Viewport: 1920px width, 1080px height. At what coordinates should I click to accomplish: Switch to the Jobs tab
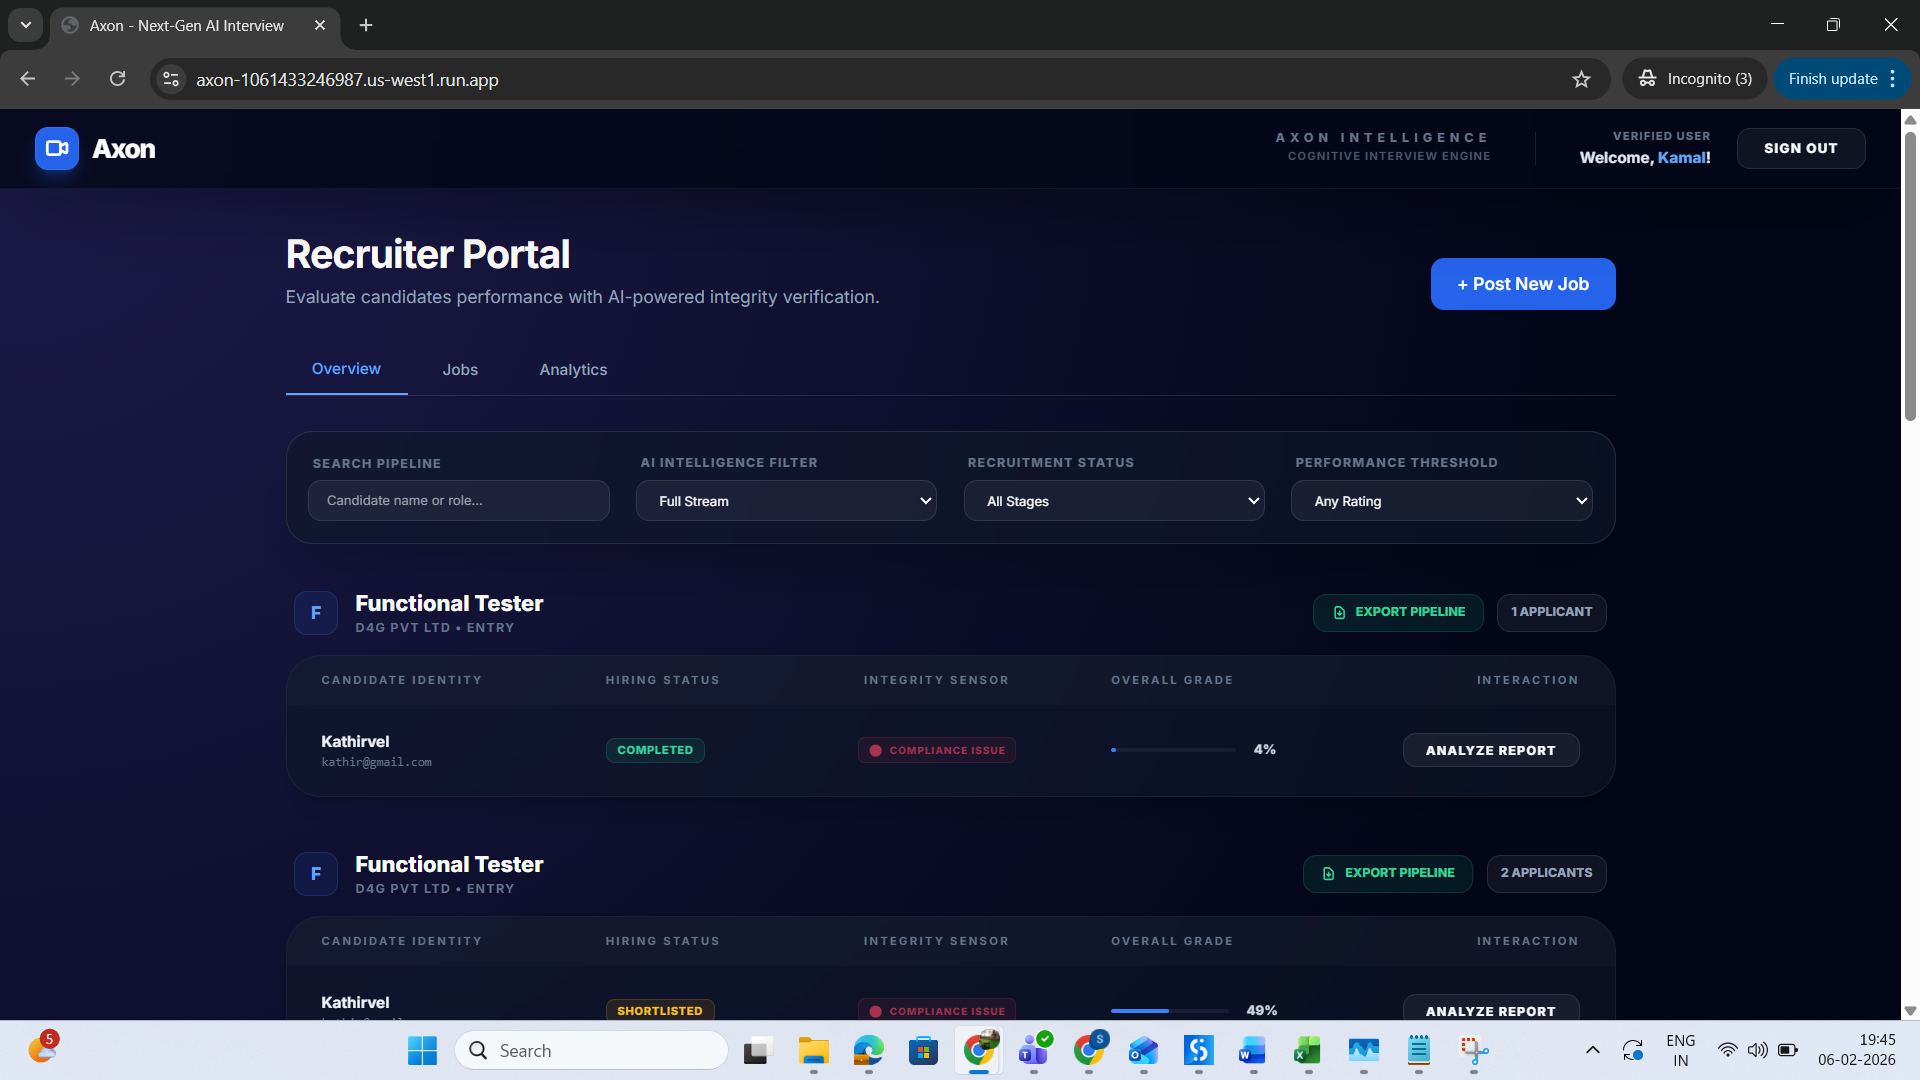[x=460, y=370]
